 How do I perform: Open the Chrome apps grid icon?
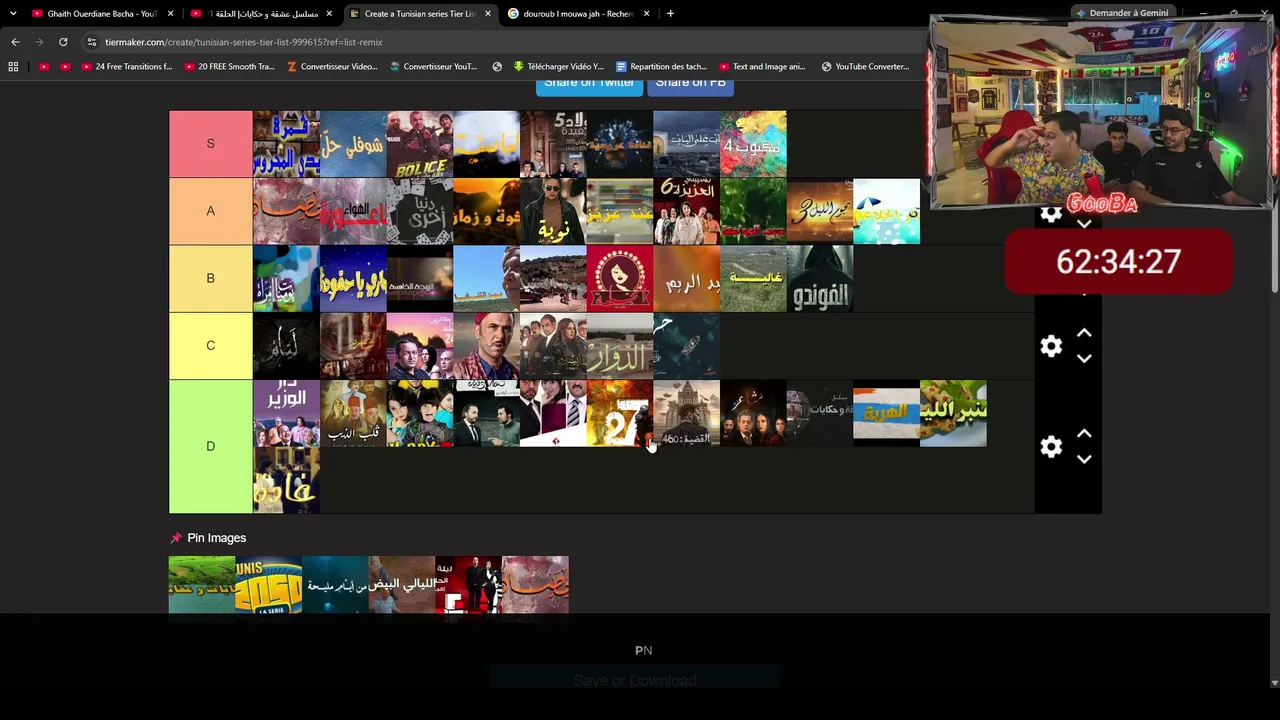tap(13, 67)
